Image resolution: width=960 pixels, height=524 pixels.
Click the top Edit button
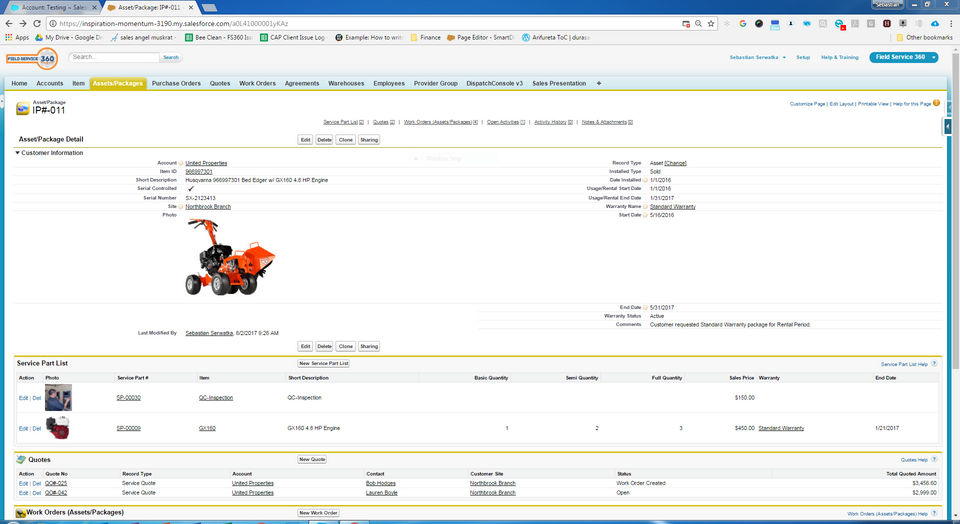pos(305,140)
